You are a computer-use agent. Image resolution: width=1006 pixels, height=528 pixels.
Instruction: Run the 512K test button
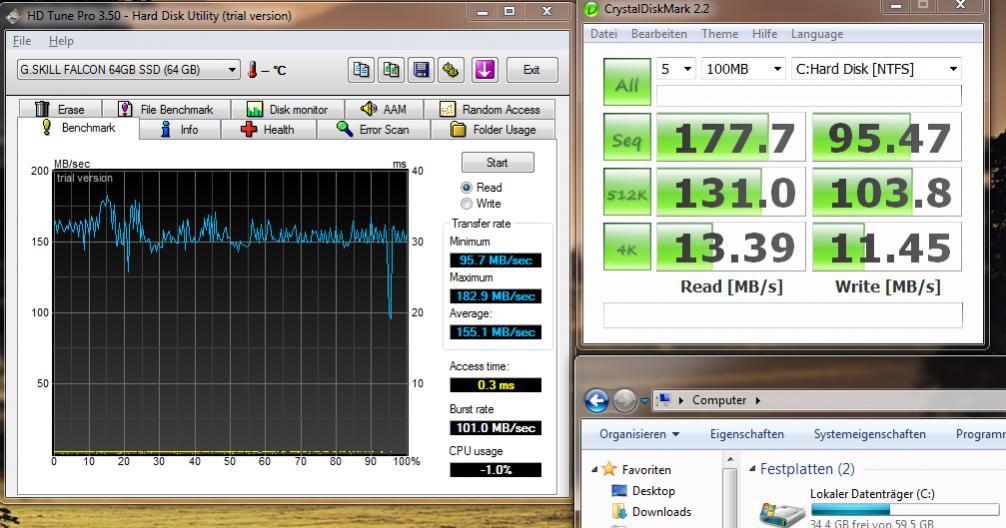tap(627, 192)
